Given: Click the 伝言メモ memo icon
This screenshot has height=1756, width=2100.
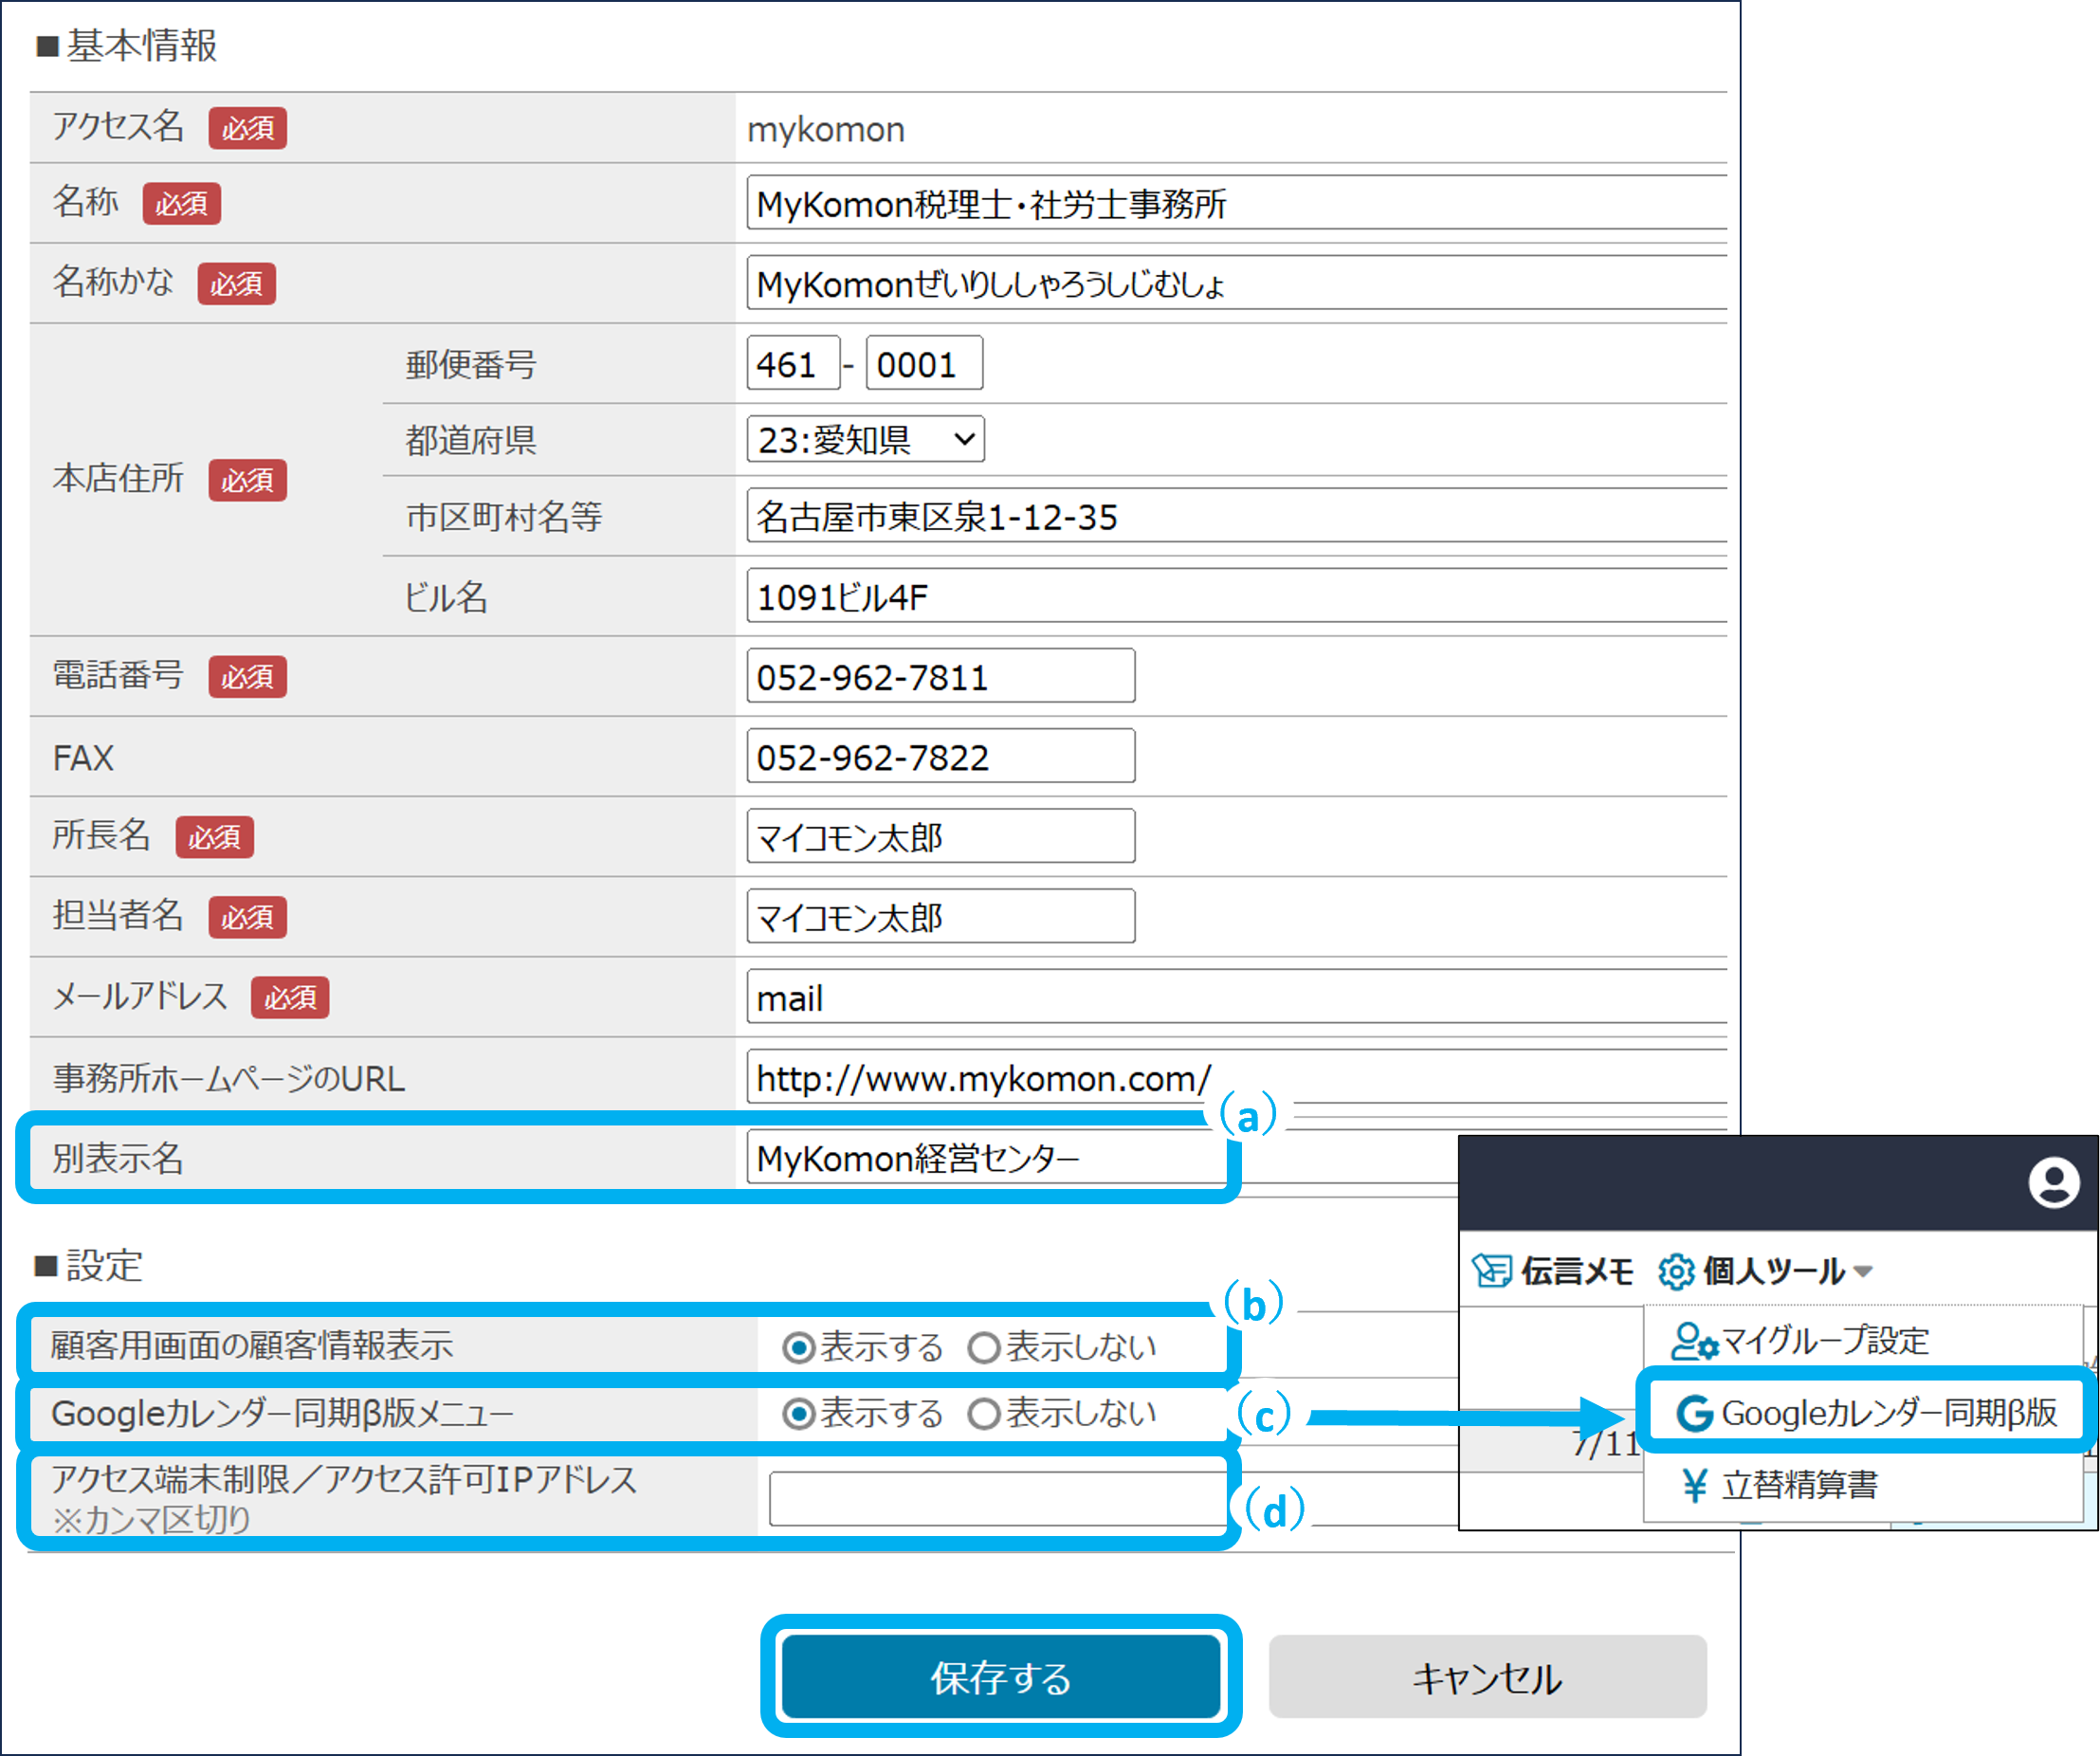Looking at the screenshot, I should tap(1492, 1271).
